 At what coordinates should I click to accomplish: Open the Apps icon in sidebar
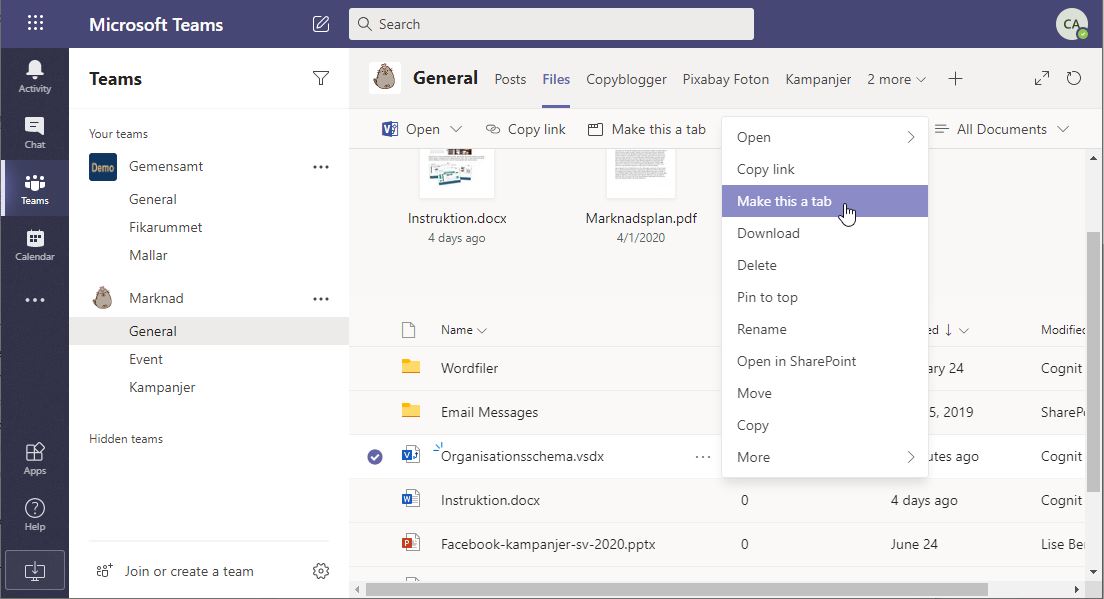(x=34, y=458)
